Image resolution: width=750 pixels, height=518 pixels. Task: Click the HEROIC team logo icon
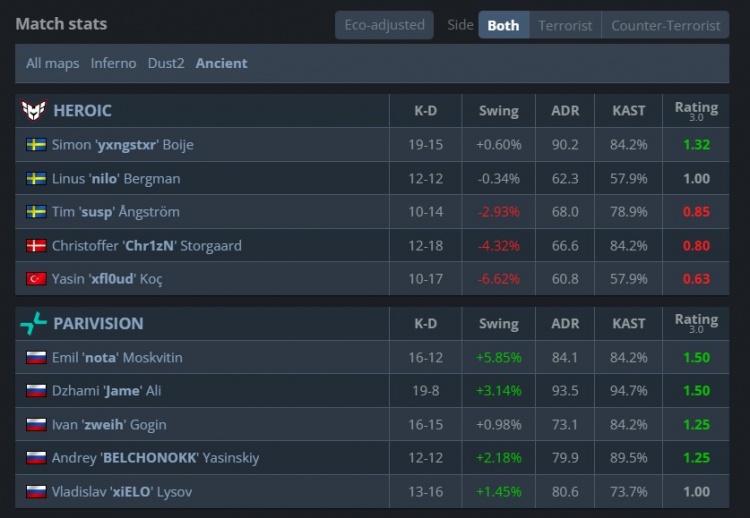pyautogui.click(x=33, y=110)
